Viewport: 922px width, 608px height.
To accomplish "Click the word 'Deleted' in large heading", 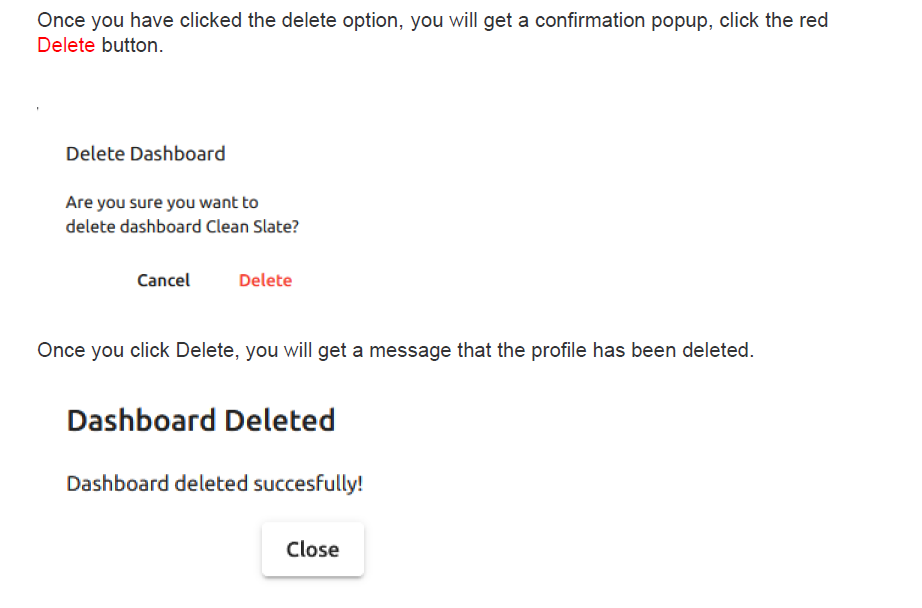I will tap(280, 420).
